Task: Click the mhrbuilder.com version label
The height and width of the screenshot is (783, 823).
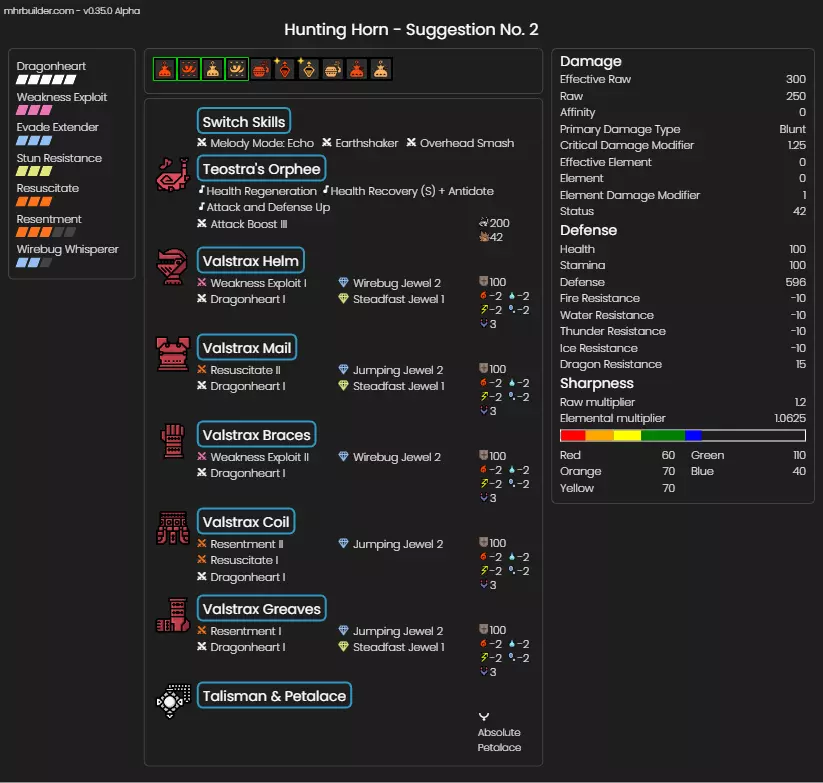Action: tap(72, 10)
